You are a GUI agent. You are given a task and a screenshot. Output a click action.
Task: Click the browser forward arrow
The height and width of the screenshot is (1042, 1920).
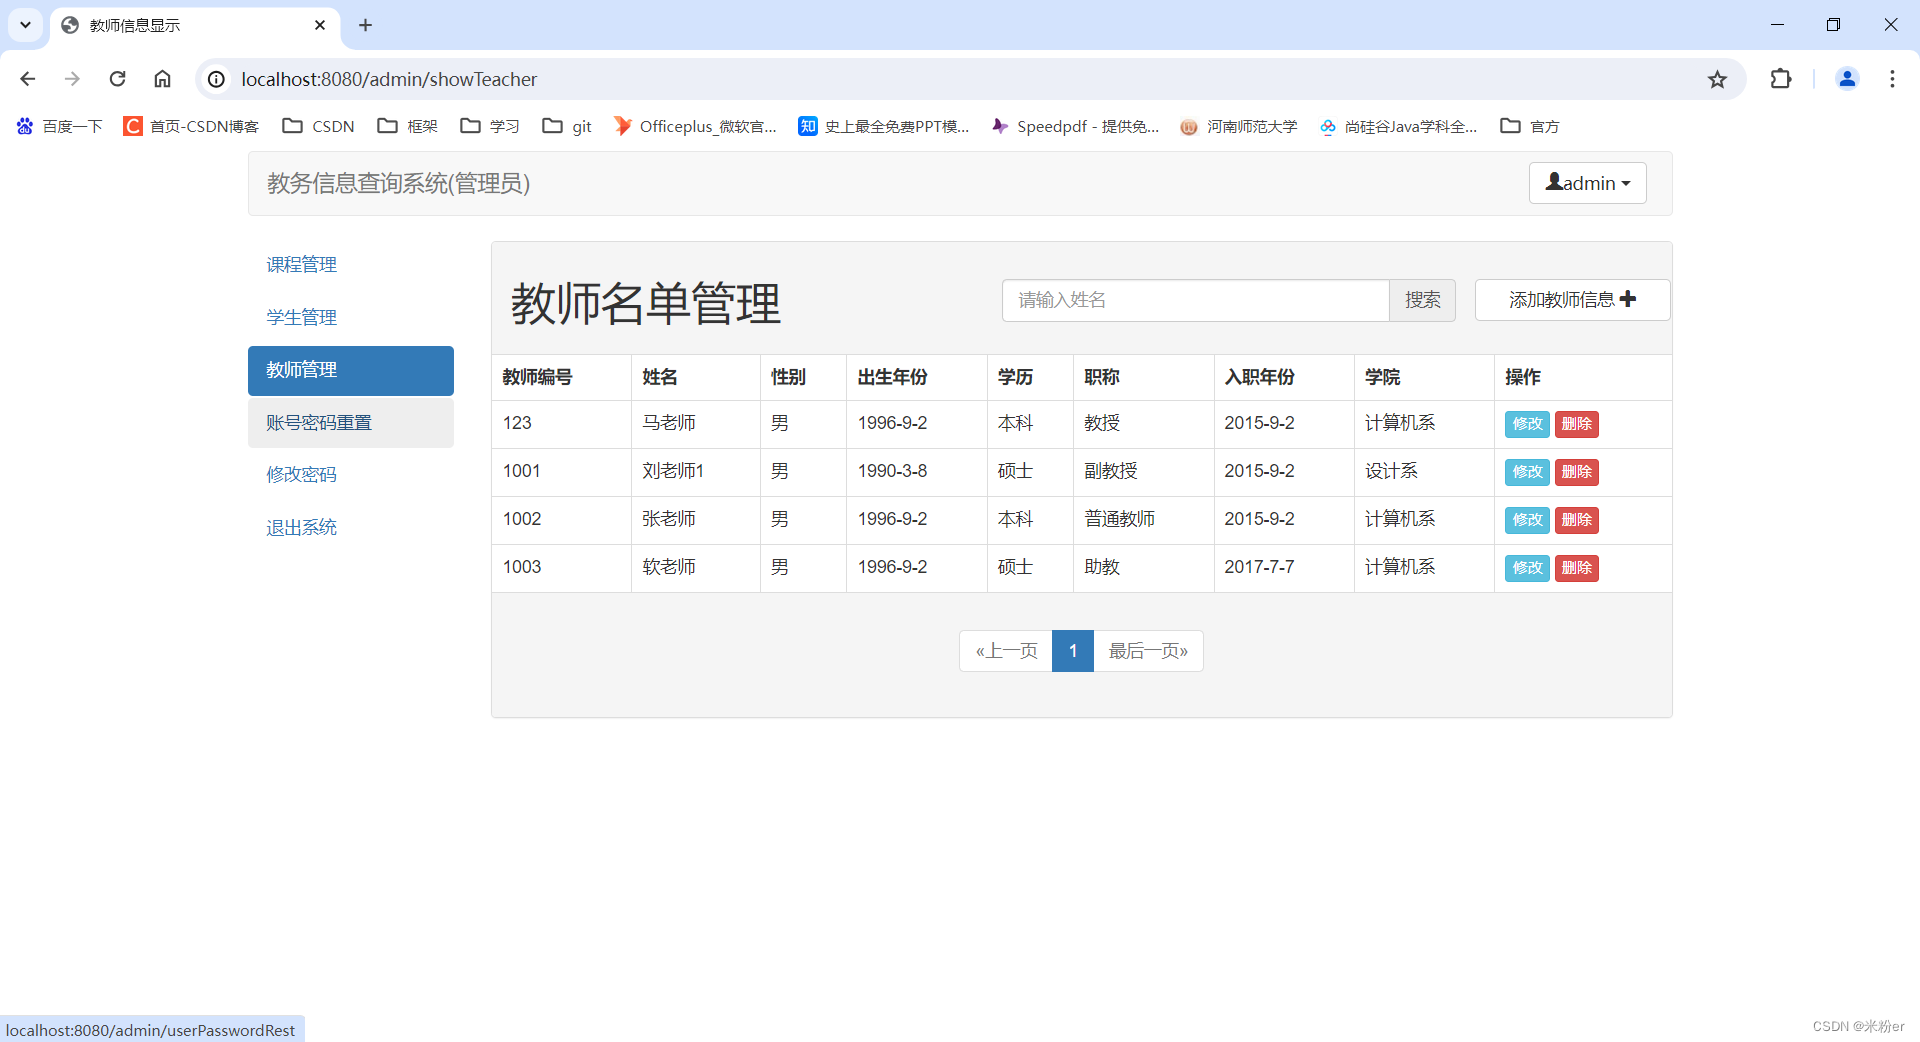(x=72, y=79)
